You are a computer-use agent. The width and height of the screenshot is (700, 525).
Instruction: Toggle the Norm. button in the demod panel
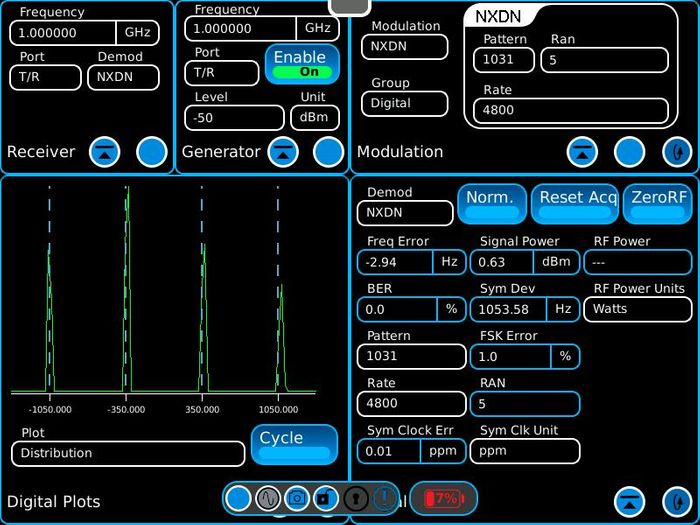pos(491,203)
